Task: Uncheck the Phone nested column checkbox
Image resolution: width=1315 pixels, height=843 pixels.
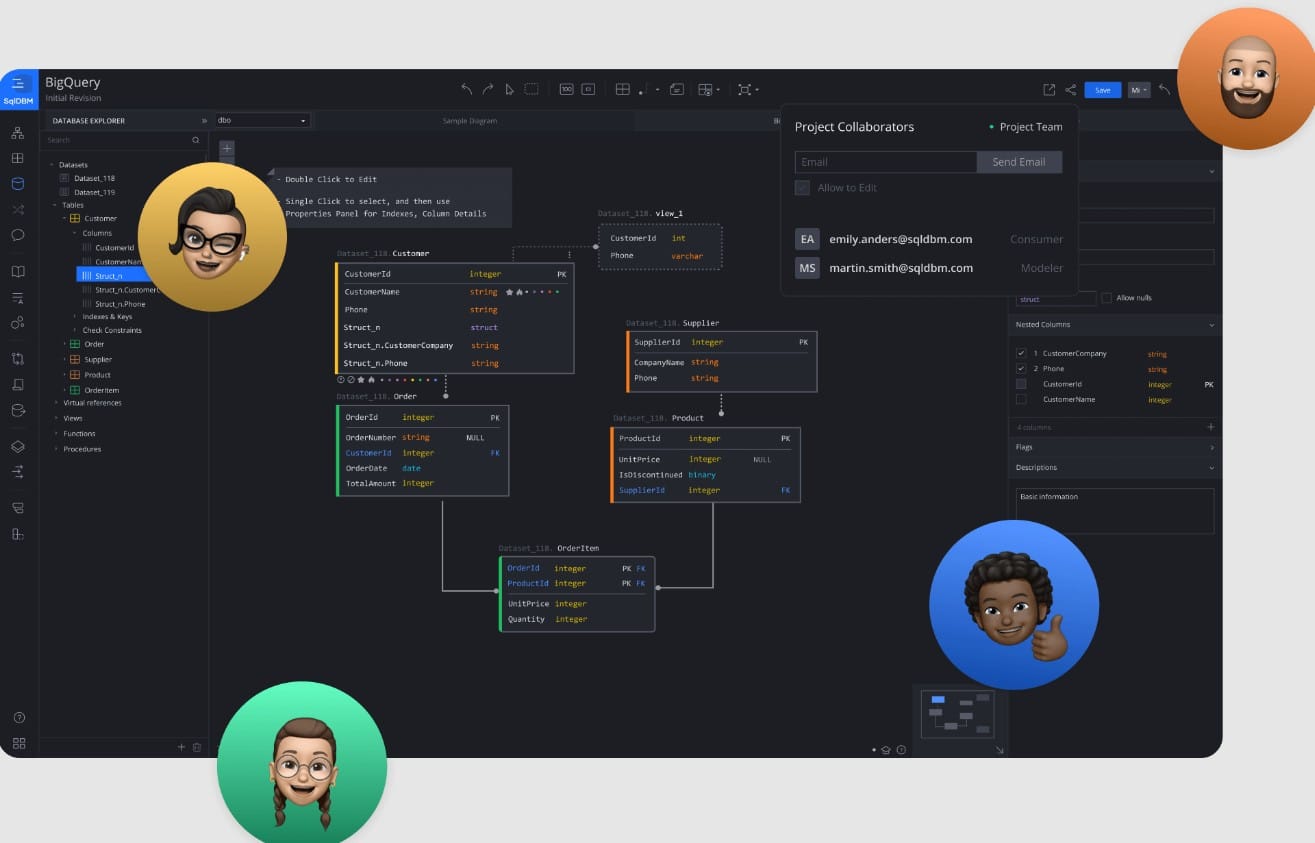Action: tap(1021, 369)
